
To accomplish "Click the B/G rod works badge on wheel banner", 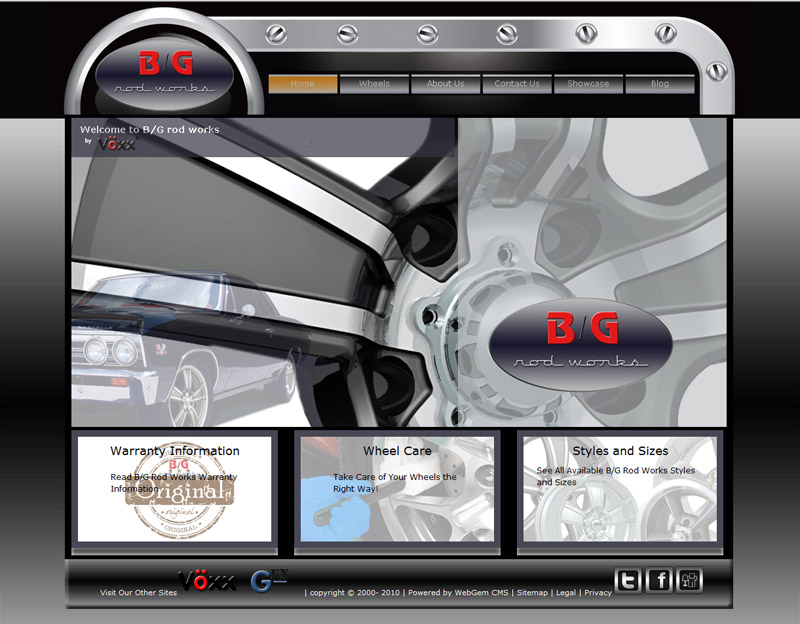I will coord(581,343).
